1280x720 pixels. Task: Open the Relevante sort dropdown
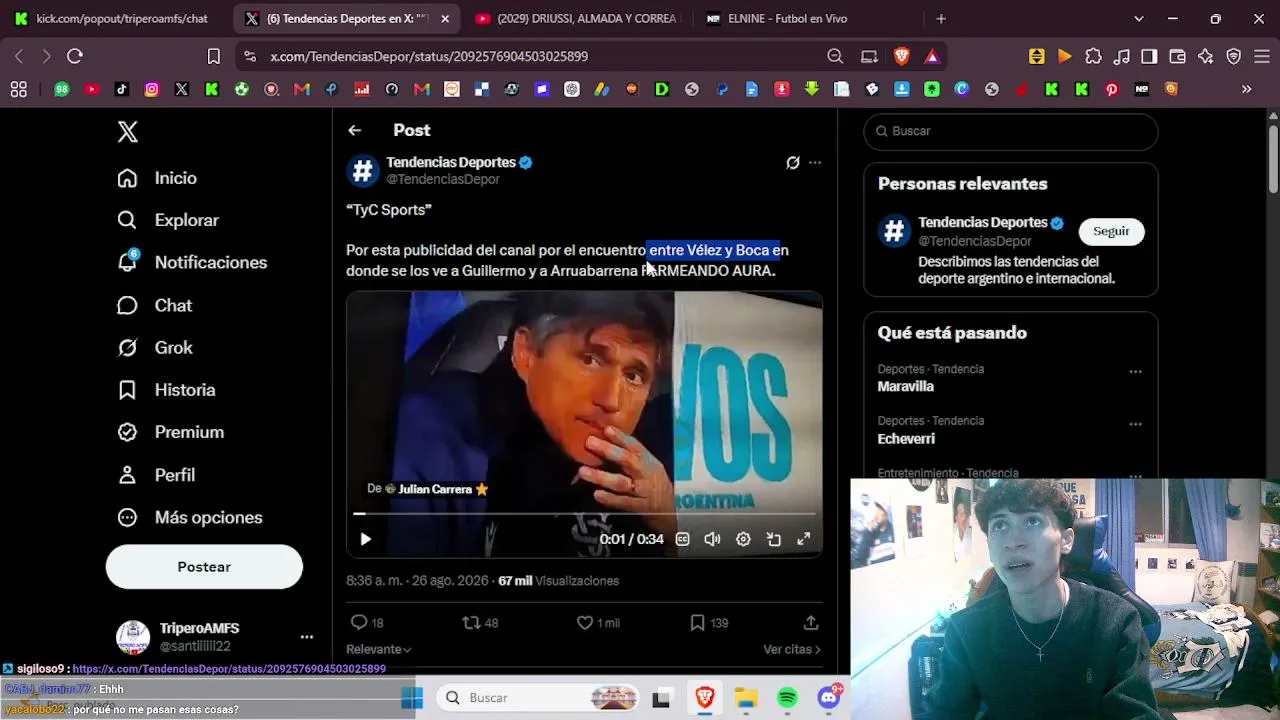[x=379, y=649]
